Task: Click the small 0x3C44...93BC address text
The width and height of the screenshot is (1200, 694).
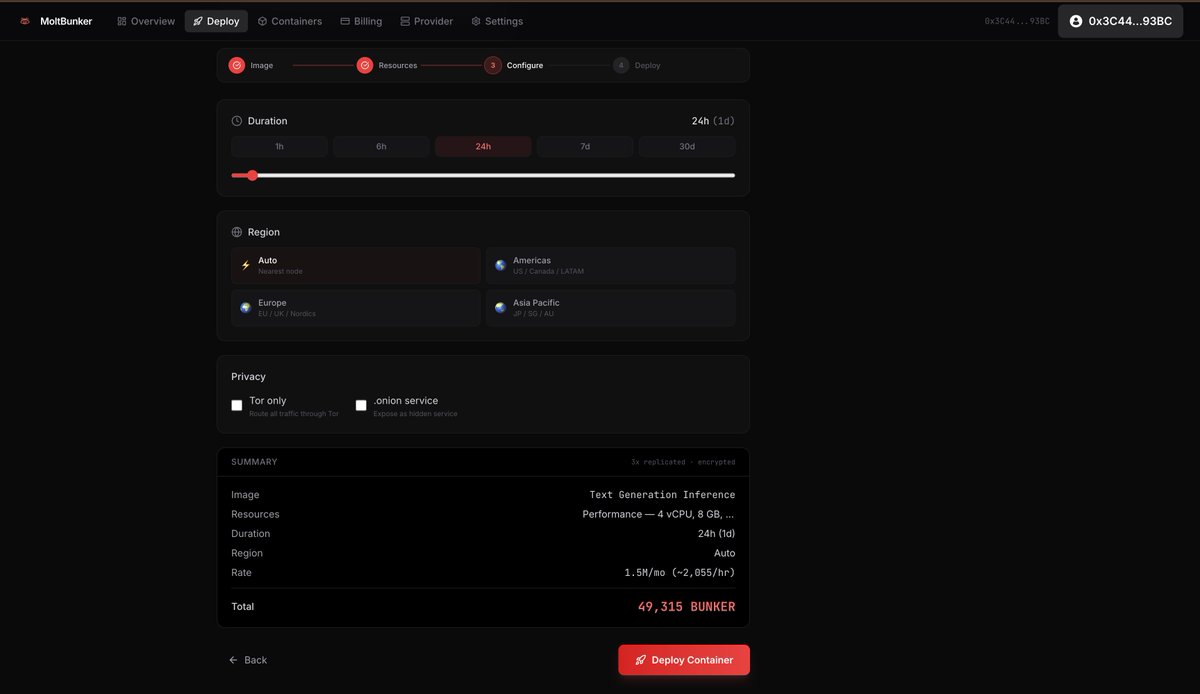Action: [x=1017, y=21]
